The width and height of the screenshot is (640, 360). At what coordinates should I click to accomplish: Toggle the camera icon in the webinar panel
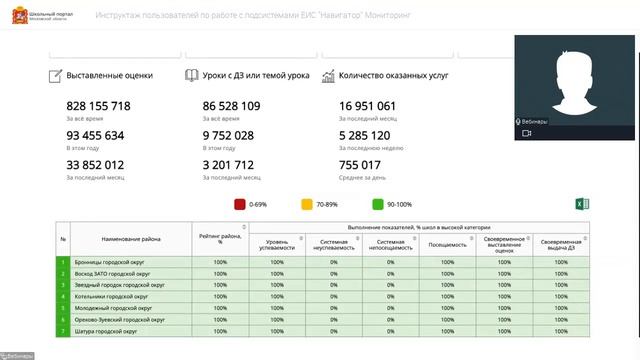527,133
